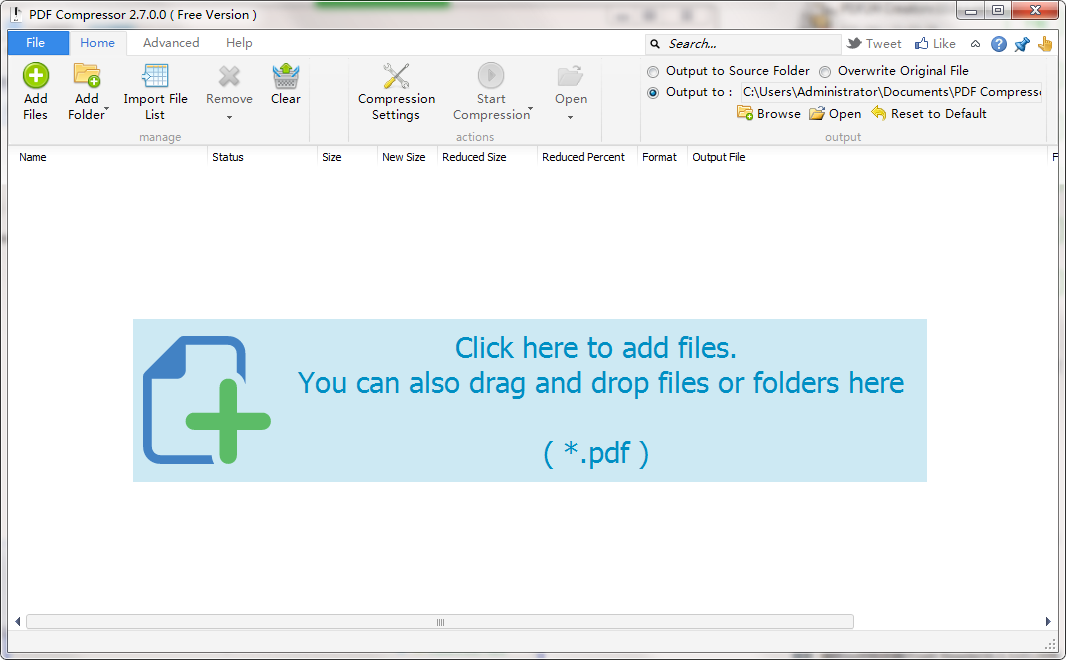
Task: Open the Start Compression dropdown arrow
Action: 529,111
